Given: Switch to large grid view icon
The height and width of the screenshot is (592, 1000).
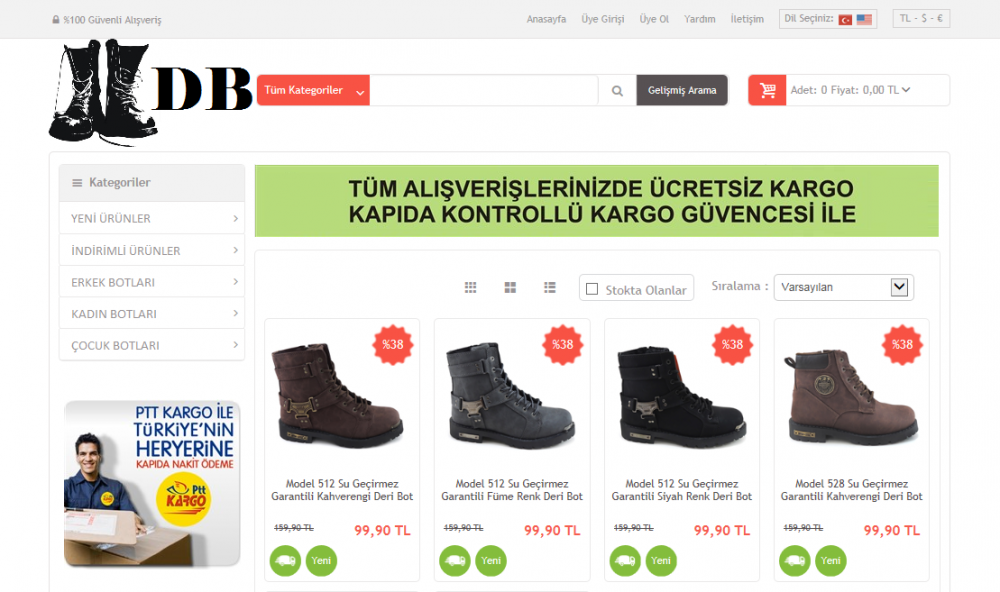Looking at the screenshot, I should [x=510, y=288].
